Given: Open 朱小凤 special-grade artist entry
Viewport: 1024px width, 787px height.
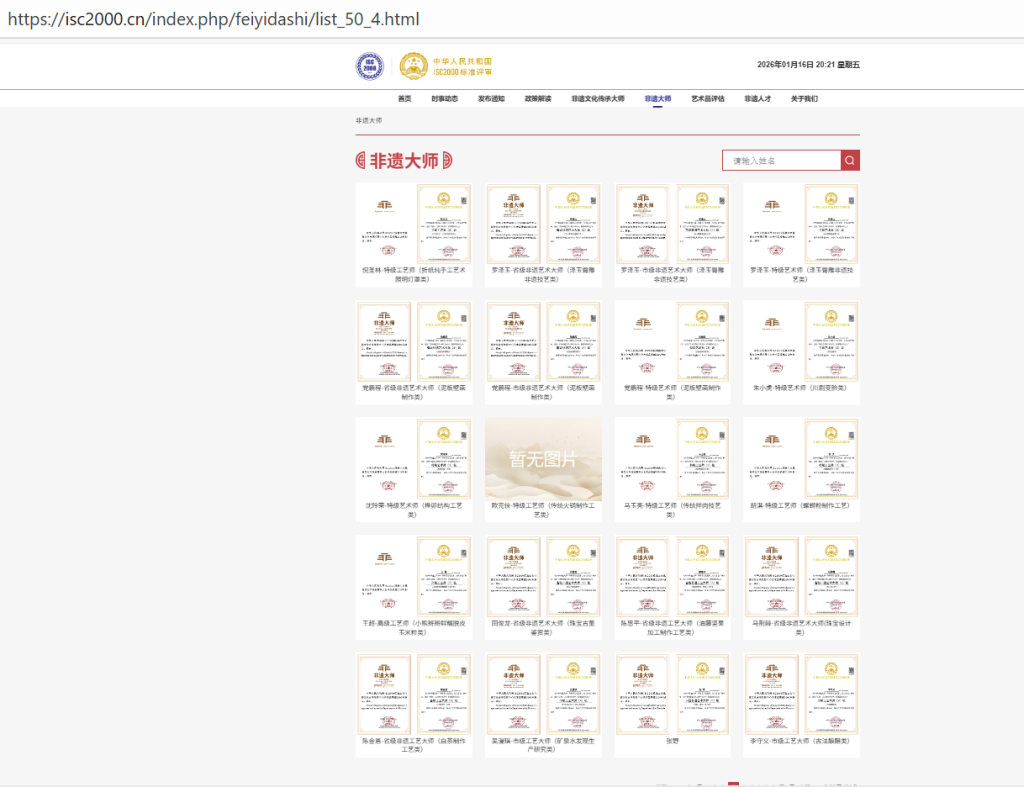Looking at the screenshot, I should [800, 350].
